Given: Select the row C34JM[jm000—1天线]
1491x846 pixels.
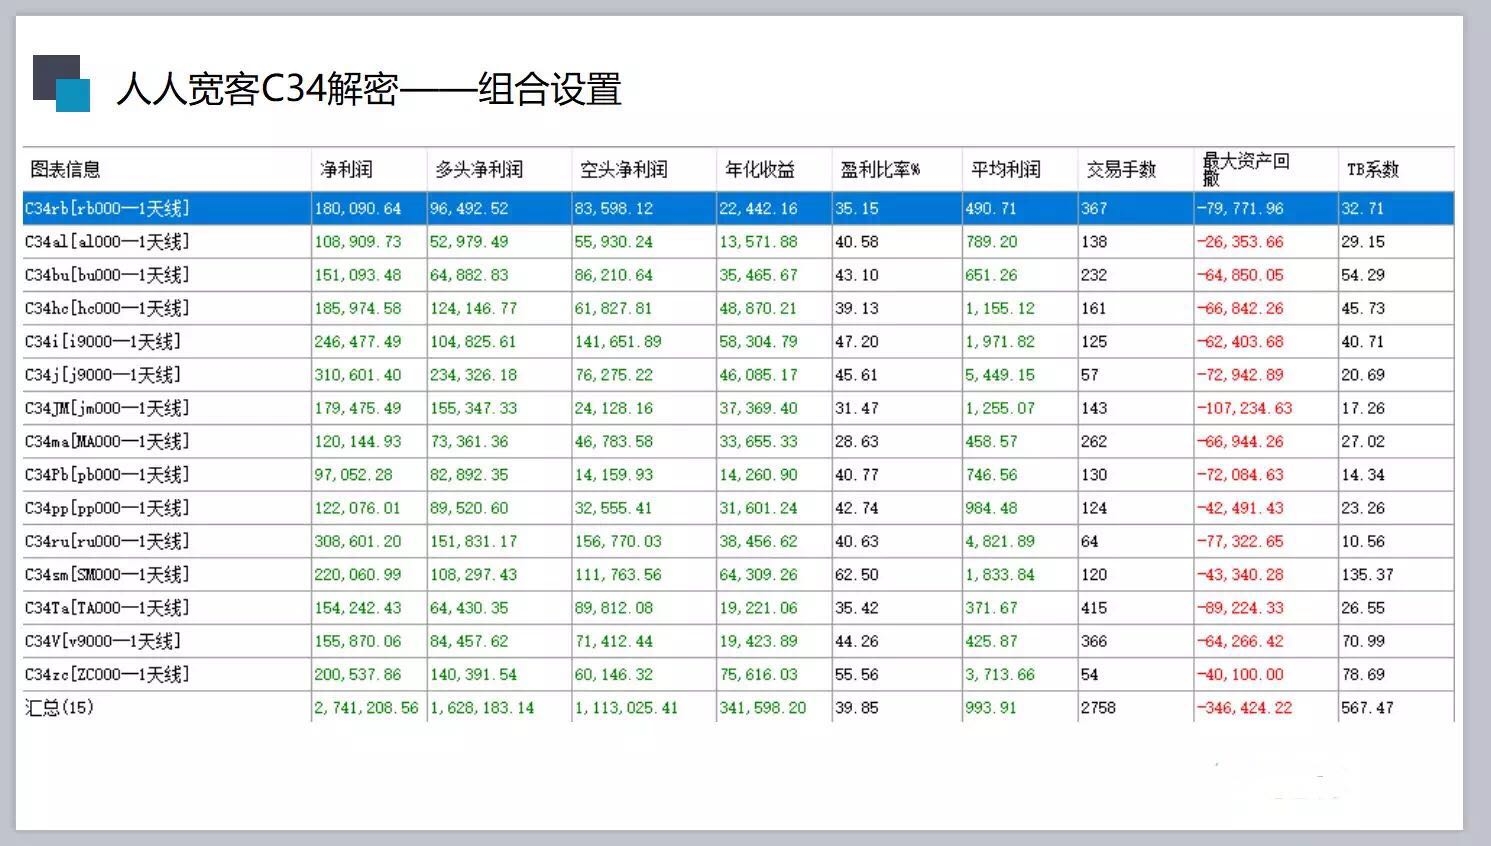Looking at the screenshot, I should point(738,408).
